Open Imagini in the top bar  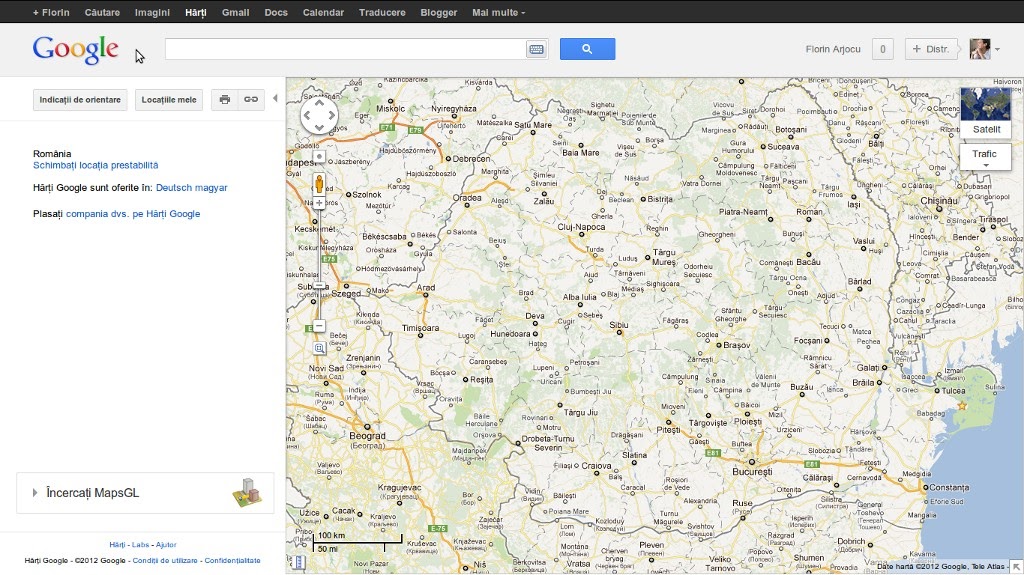coord(152,12)
